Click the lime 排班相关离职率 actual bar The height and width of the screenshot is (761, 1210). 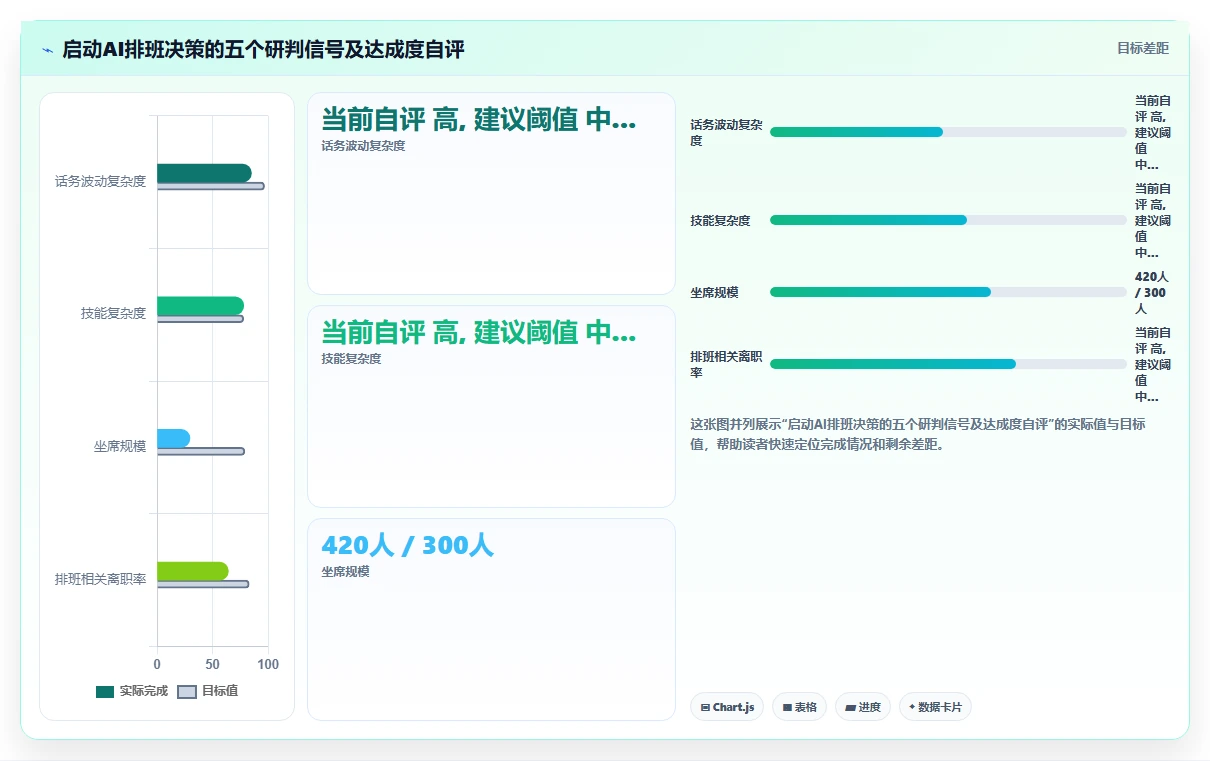[x=193, y=571]
